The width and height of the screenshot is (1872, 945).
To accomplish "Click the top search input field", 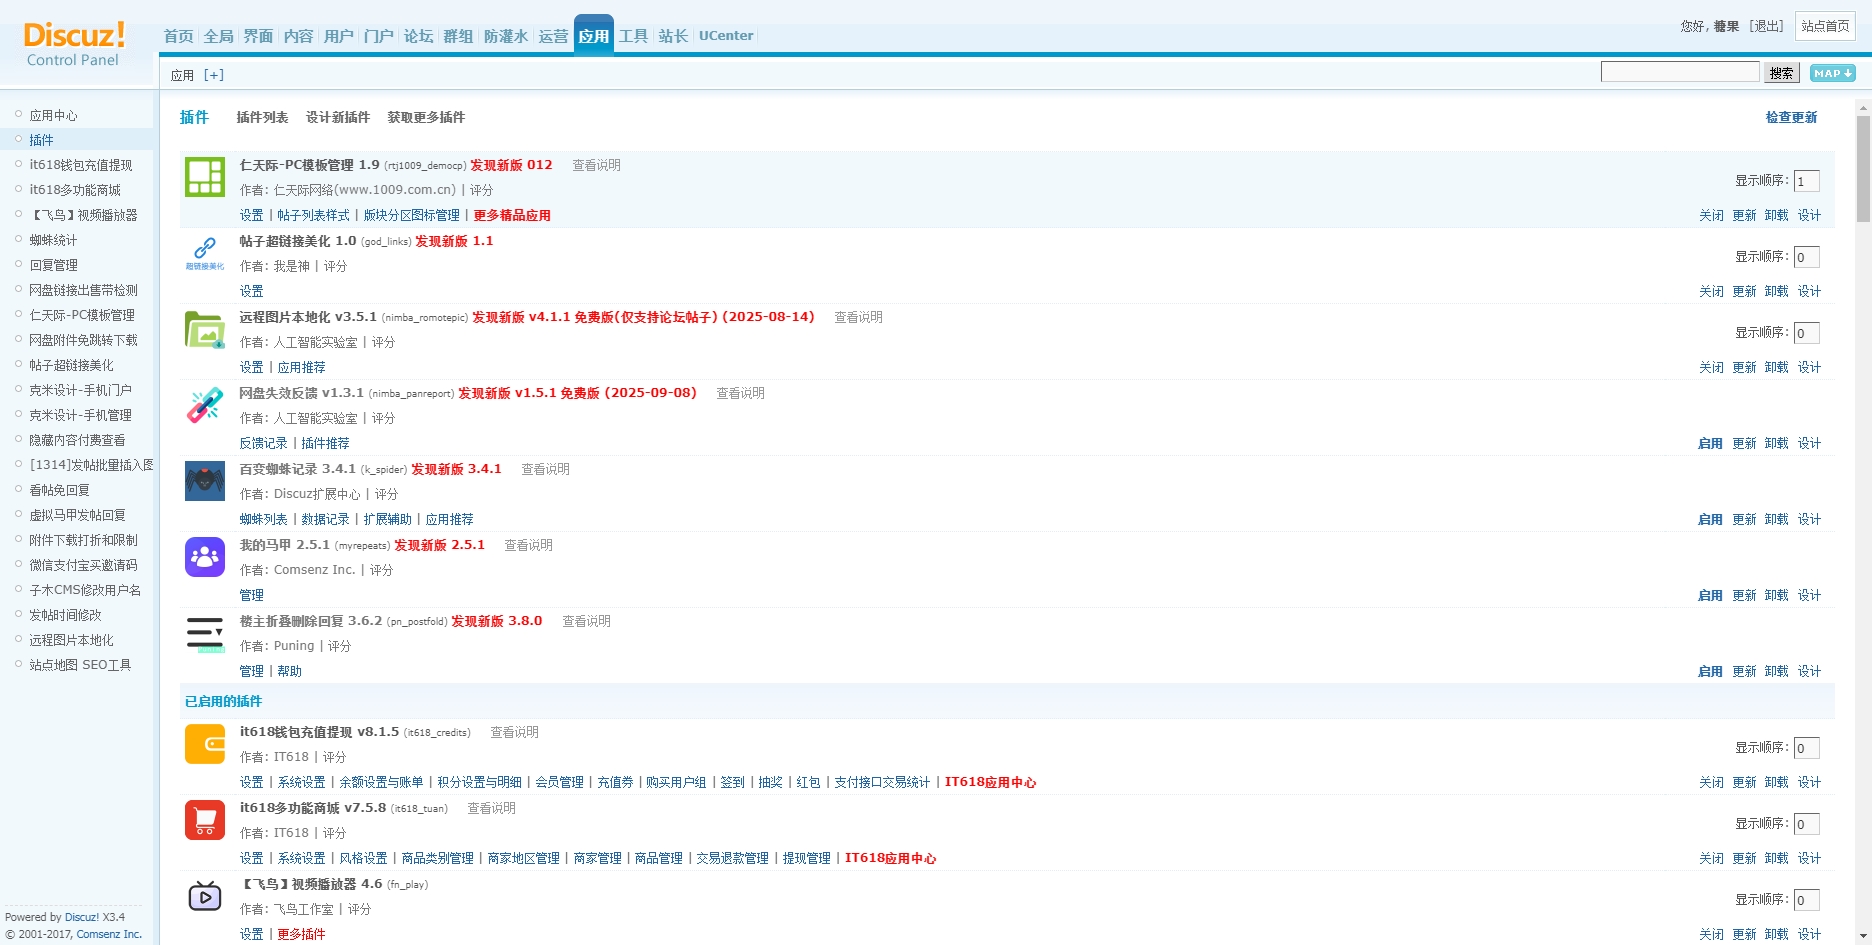I will pyautogui.click(x=1679, y=72).
